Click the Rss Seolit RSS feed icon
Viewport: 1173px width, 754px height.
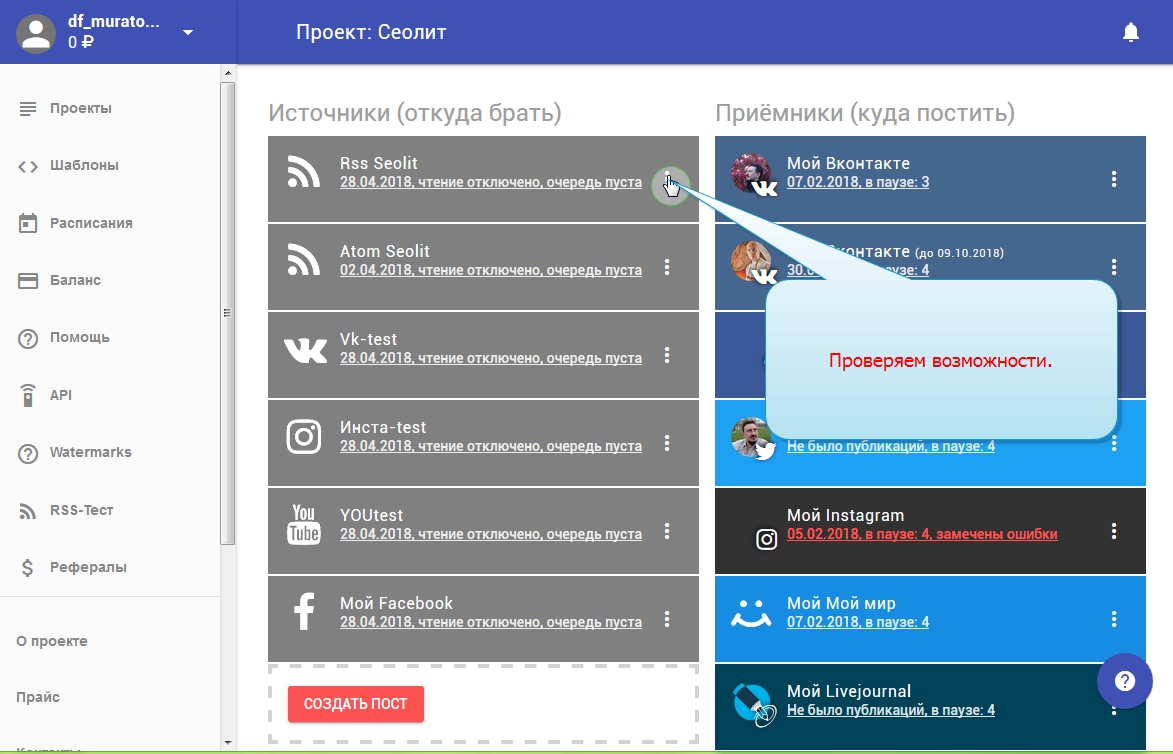coord(303,172)
